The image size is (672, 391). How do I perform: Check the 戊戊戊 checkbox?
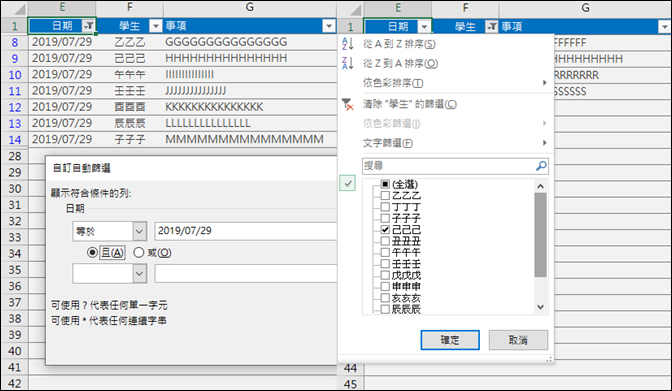385,275
